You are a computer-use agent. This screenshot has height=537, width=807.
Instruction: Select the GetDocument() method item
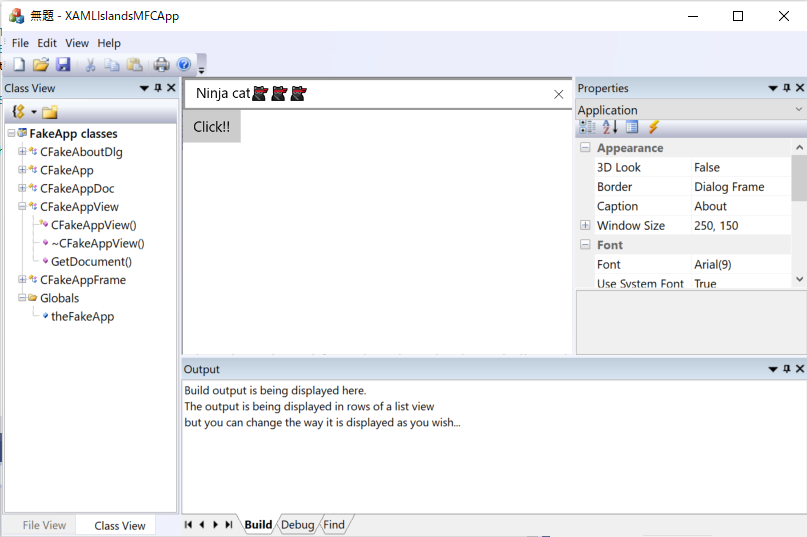tap(91, 262)
